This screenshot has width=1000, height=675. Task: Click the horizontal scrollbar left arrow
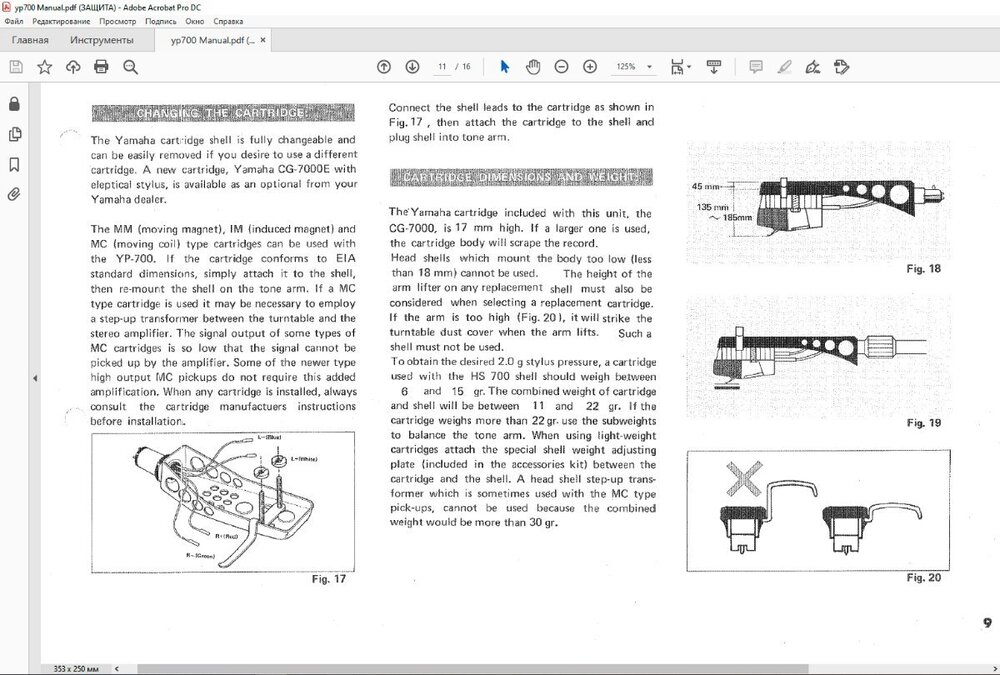pos(117,669)
